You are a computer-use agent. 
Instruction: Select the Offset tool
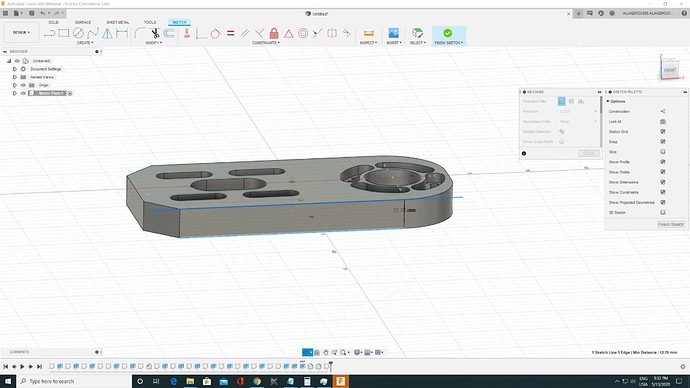point(169,33)
